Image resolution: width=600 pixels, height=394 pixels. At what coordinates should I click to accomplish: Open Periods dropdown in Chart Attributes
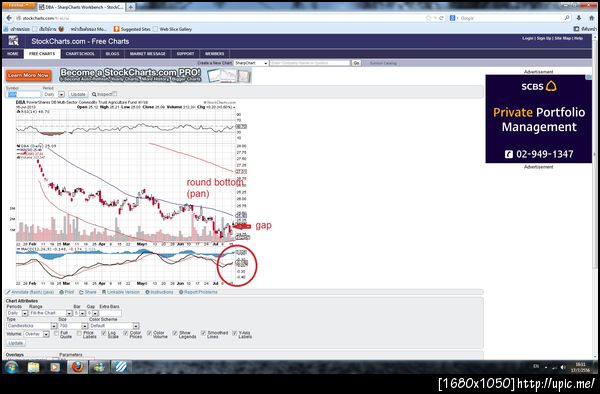[17, 313]
